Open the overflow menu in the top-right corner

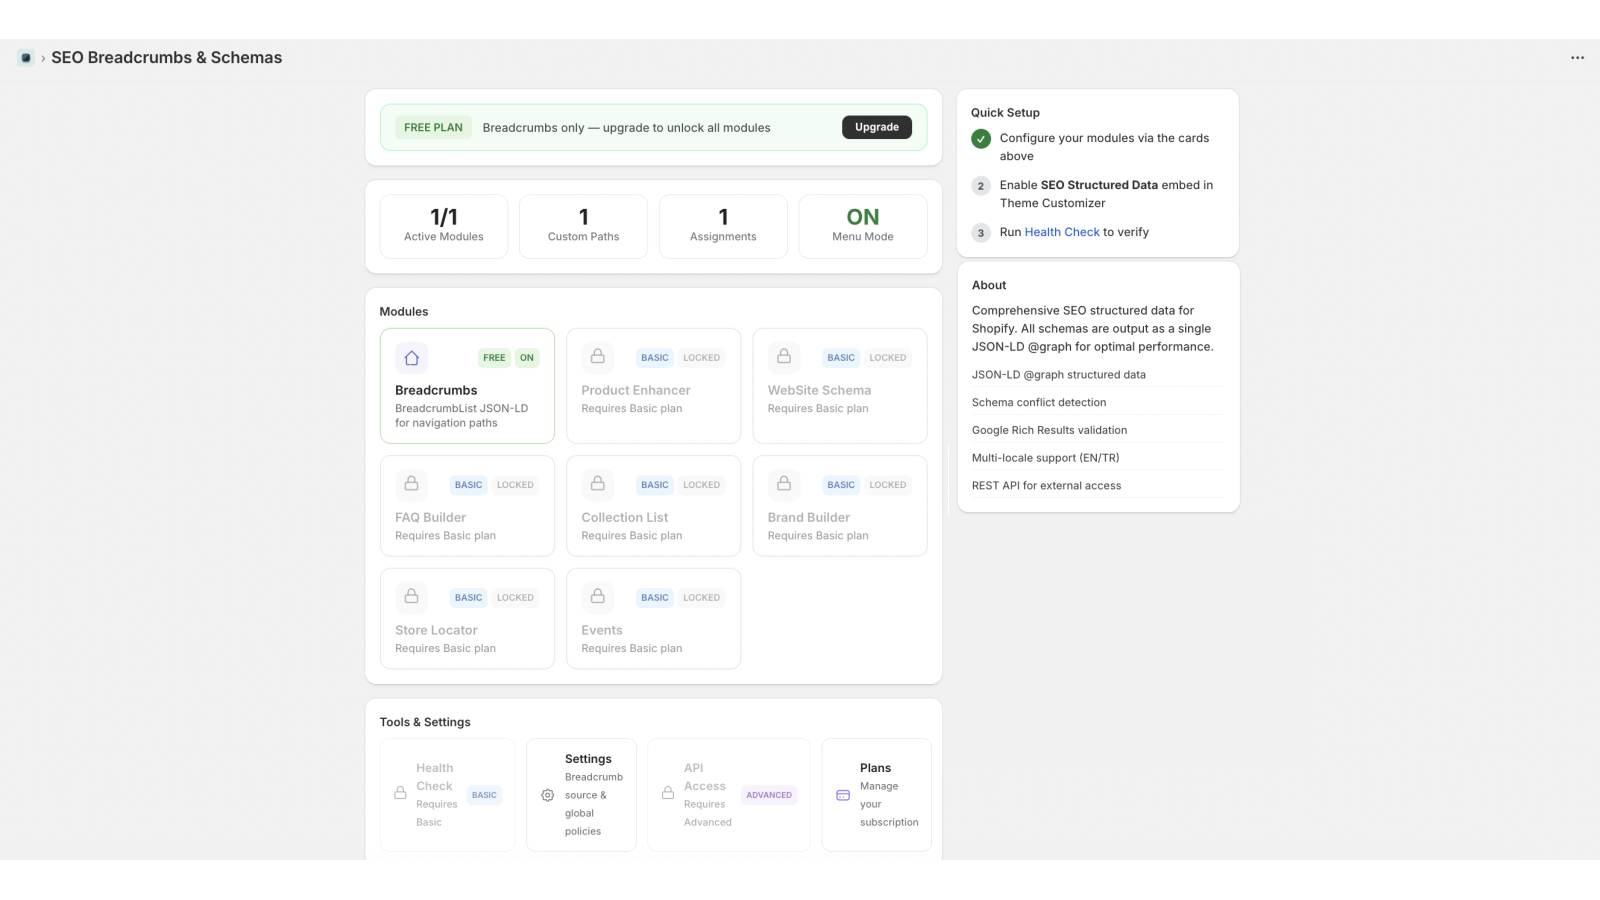[1576, 57]
